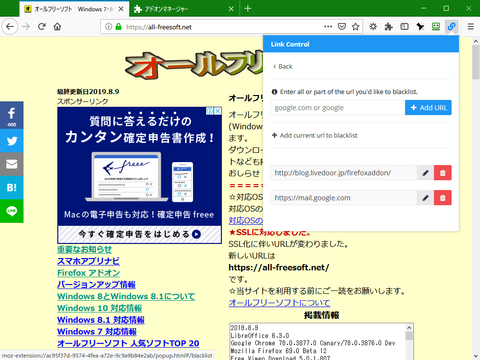Click the gear extension icon in toolbar
This screenshot has height=360, width=480.
tap(373, 27)
